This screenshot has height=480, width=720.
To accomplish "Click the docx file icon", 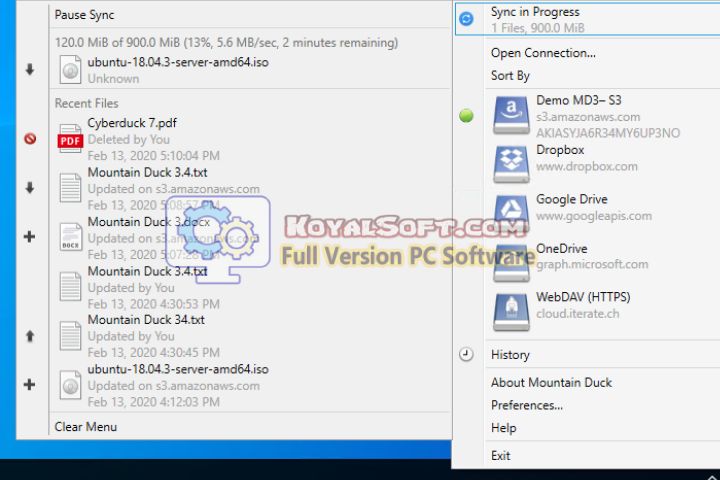I will point(70,237).
